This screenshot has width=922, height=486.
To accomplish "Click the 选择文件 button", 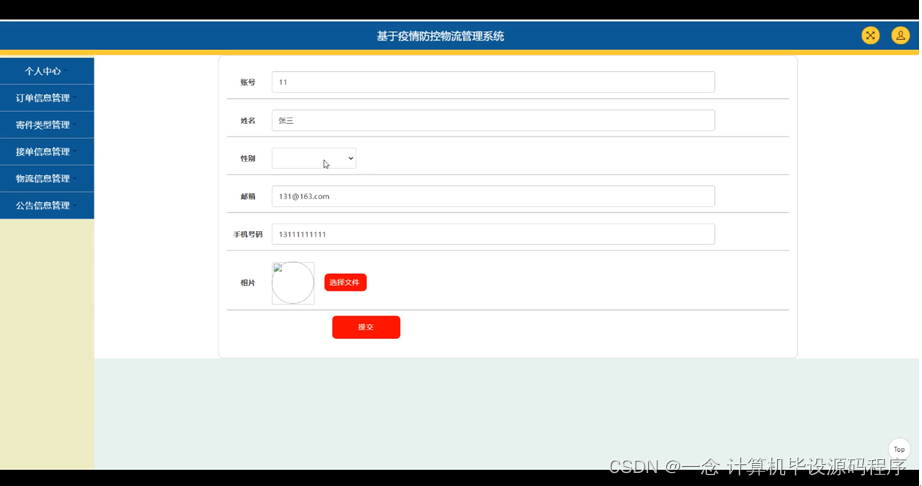I will click(345, 282).
